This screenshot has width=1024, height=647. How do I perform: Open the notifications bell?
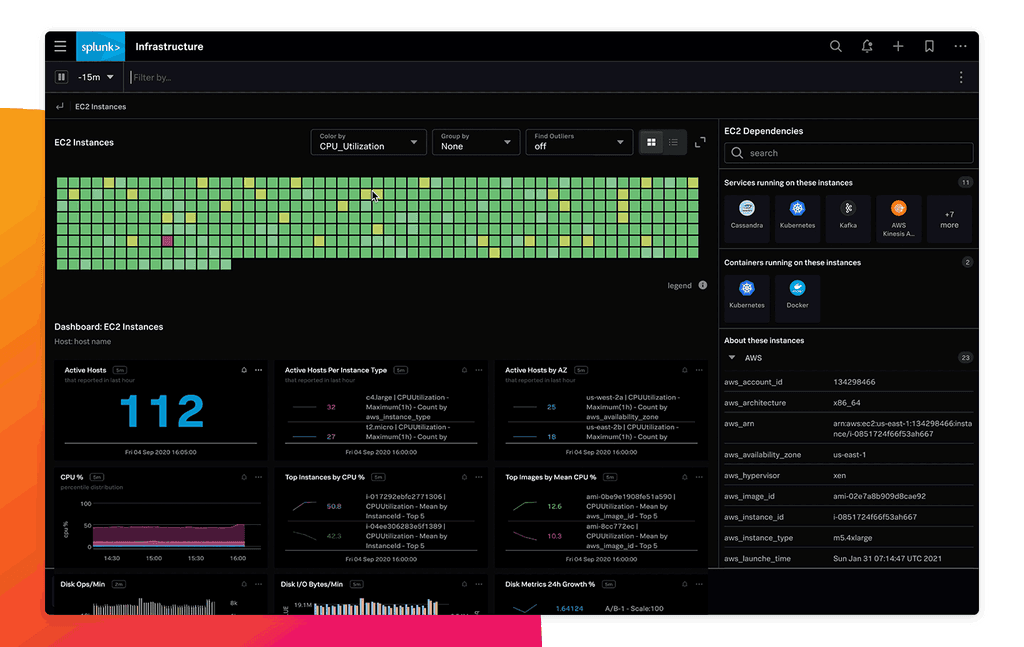pyautogui.click(x=866, y=46)
